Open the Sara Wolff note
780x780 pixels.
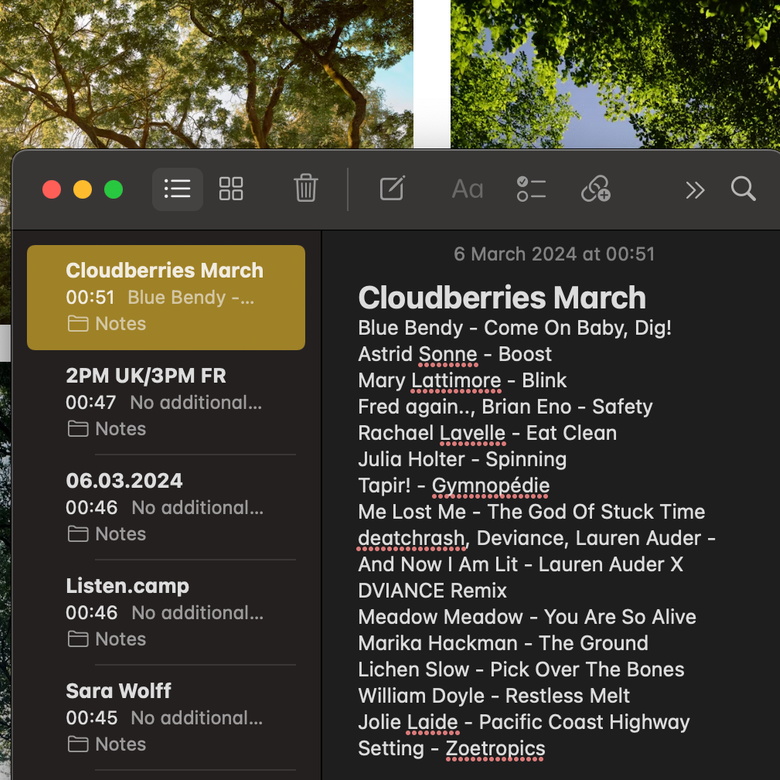pyautogui.click(x=166, y=717)
